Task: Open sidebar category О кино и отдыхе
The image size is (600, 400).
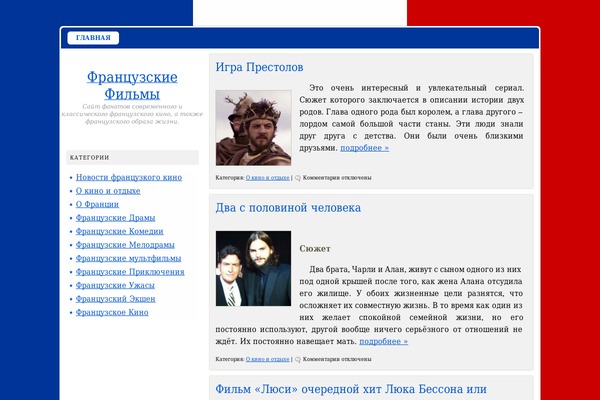Action: pyautogui.click(x=108, y=191)
